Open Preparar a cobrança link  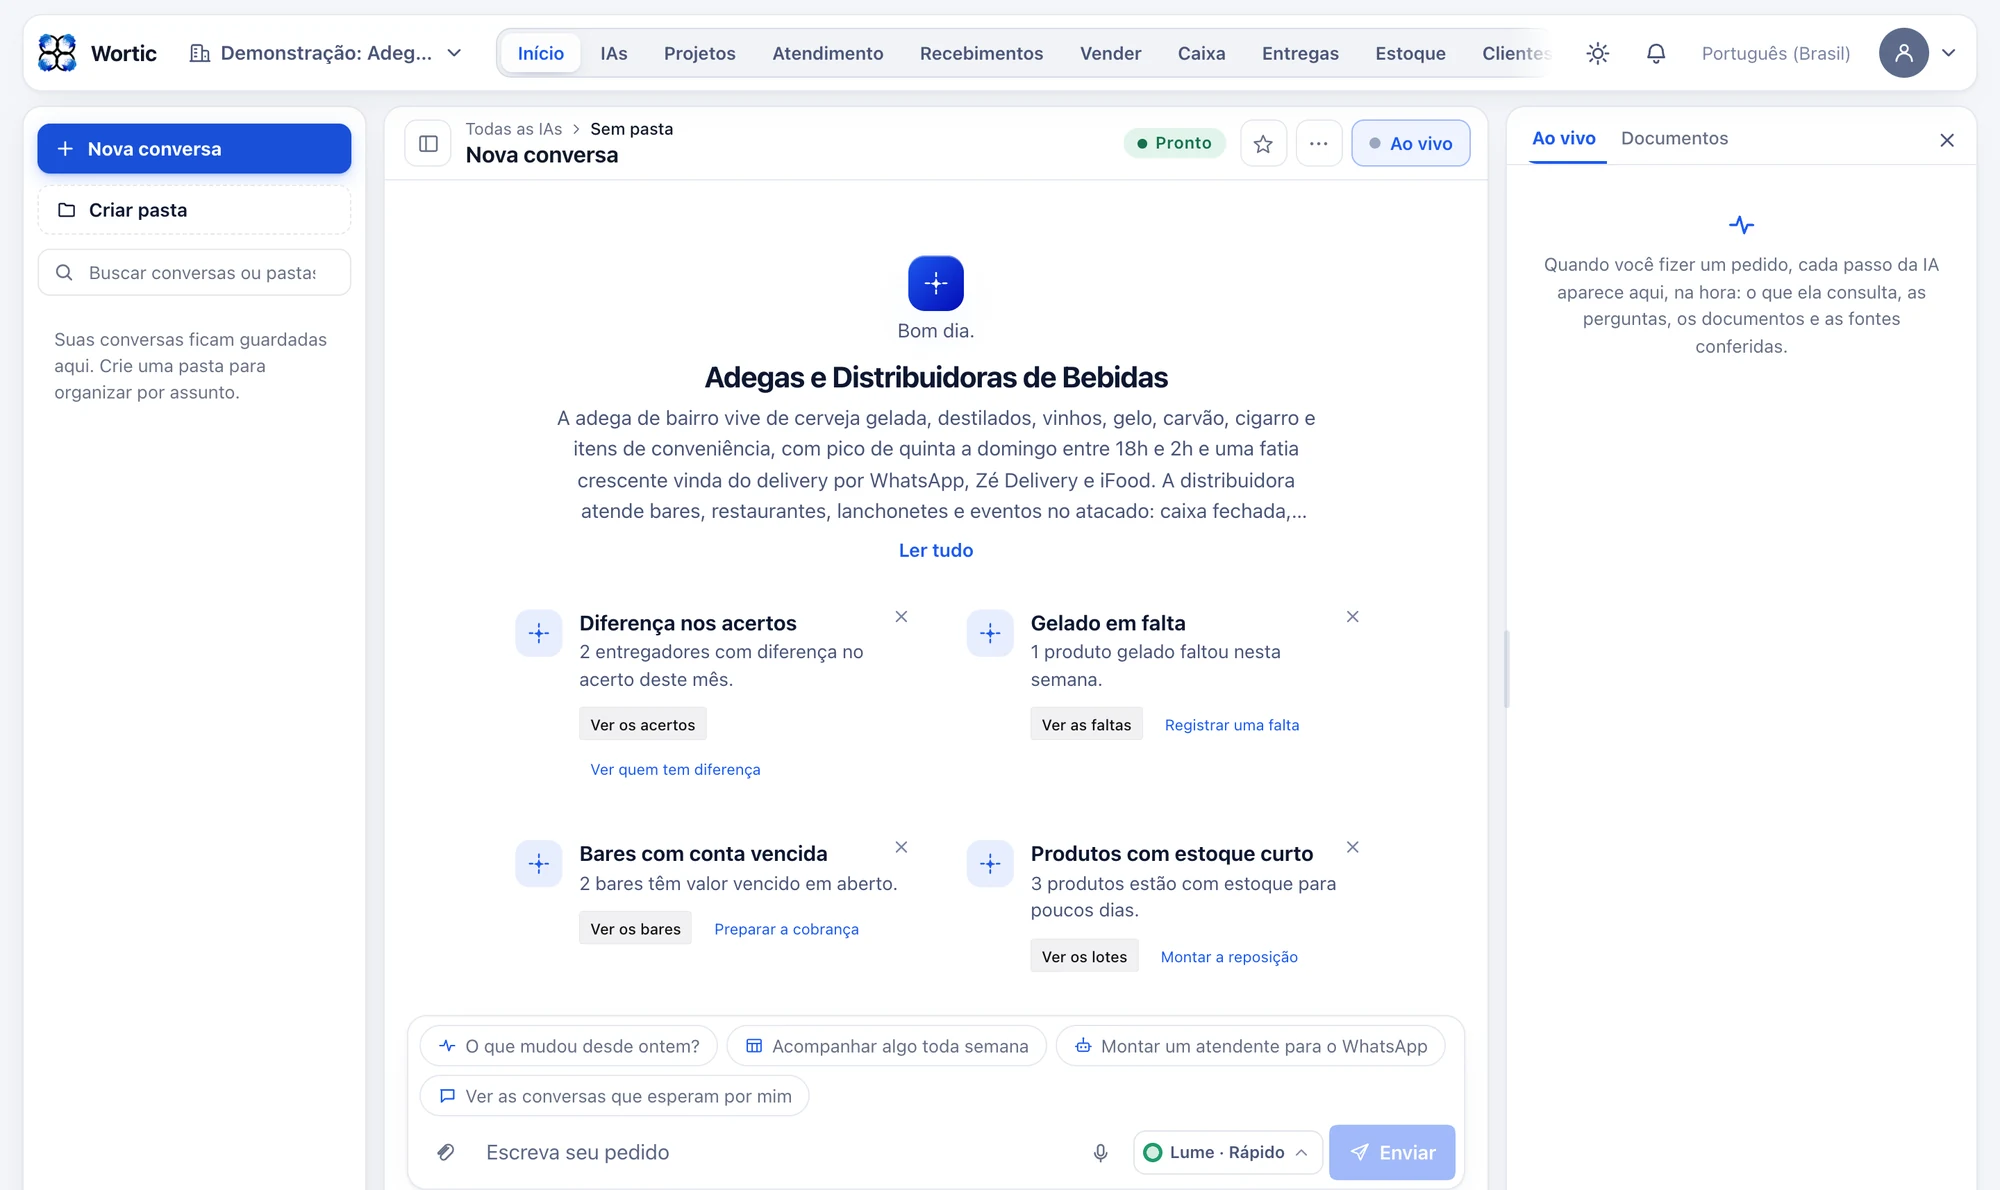click(x=786, y=928)
